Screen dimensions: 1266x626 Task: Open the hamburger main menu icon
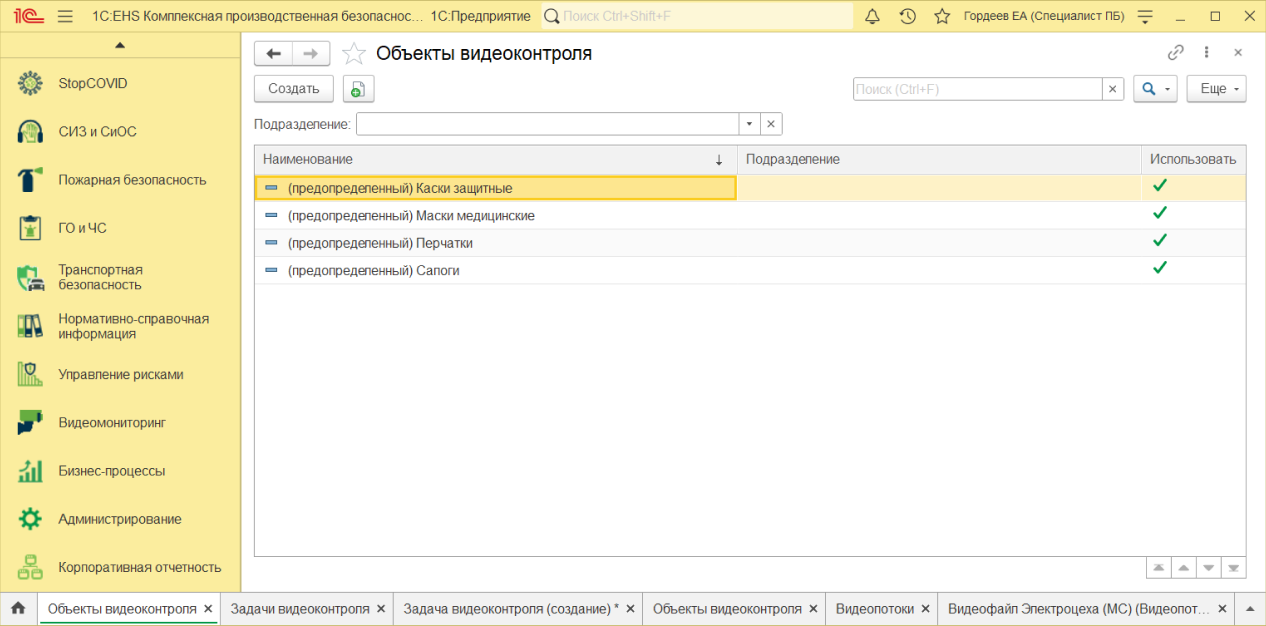[66, 16]
